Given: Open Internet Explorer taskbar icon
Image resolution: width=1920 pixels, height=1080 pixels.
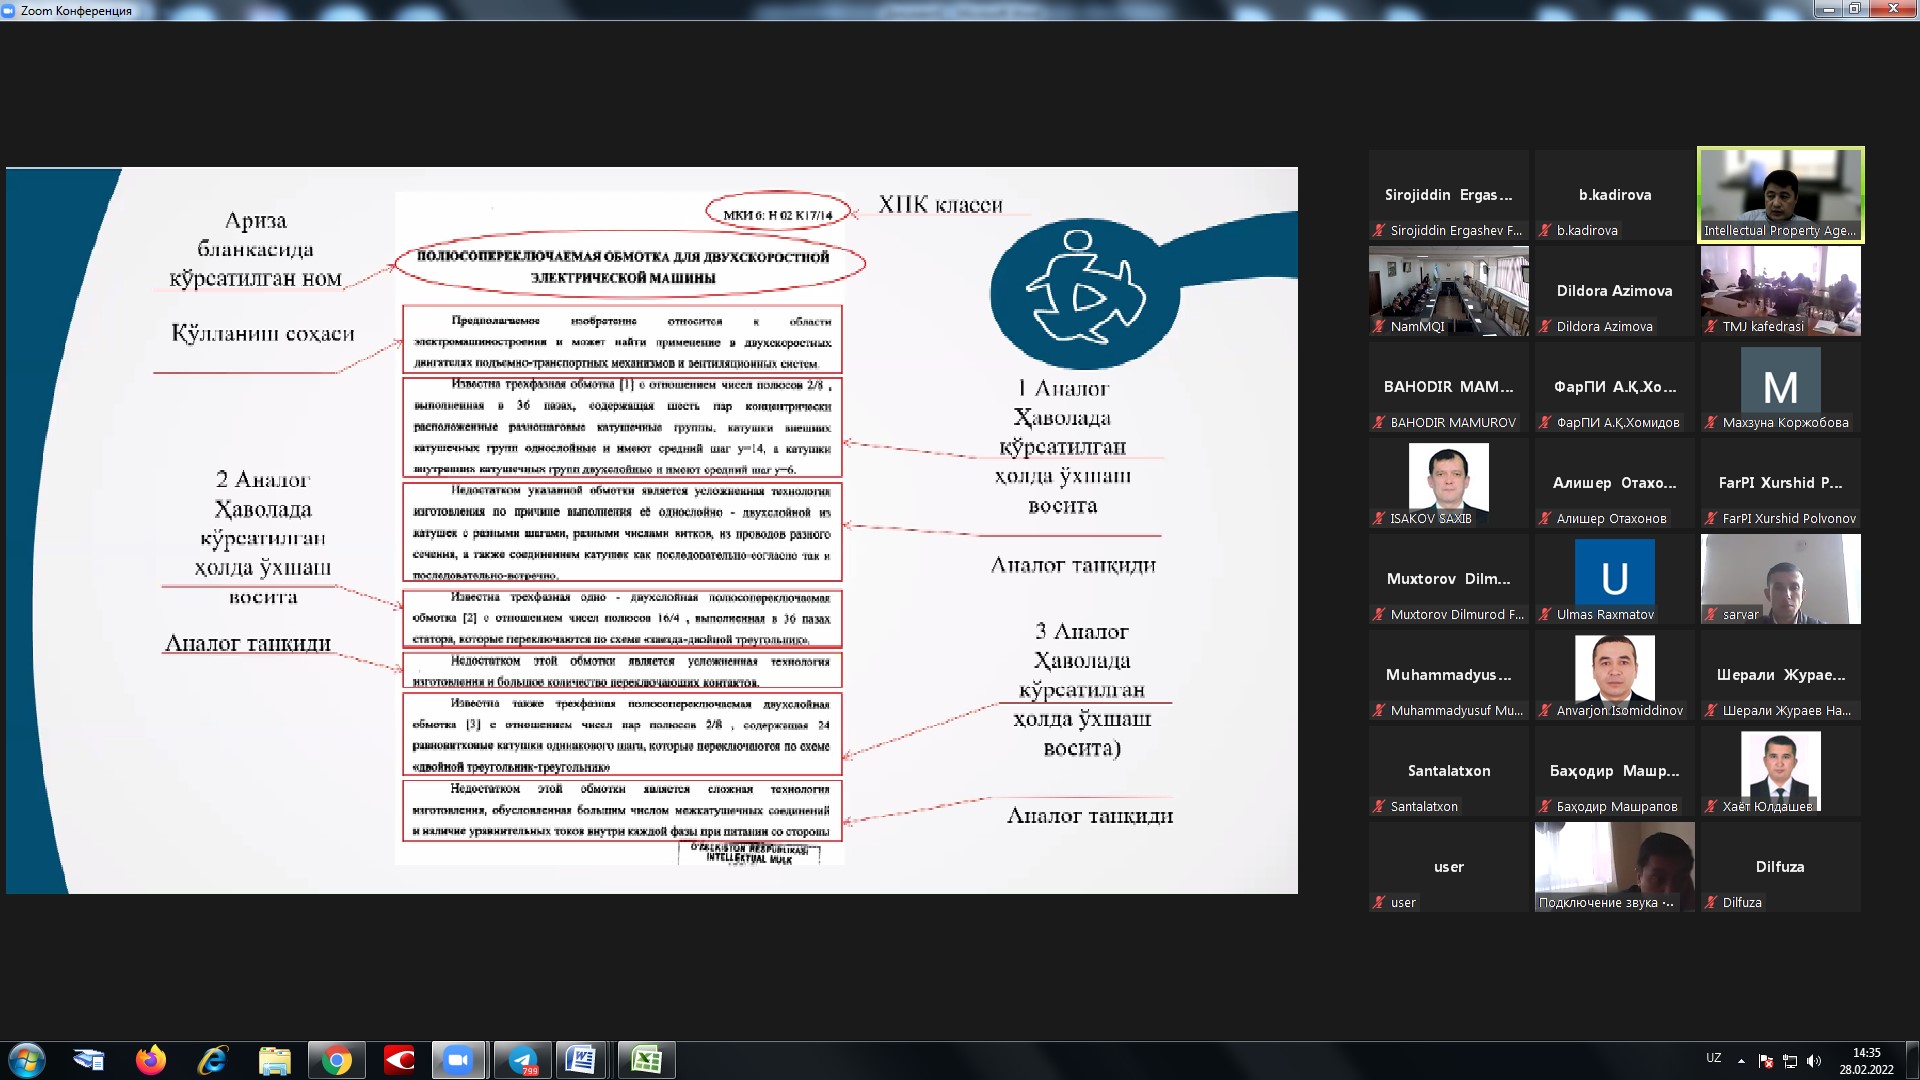Looking at the screenshot, I should 213,1060.
